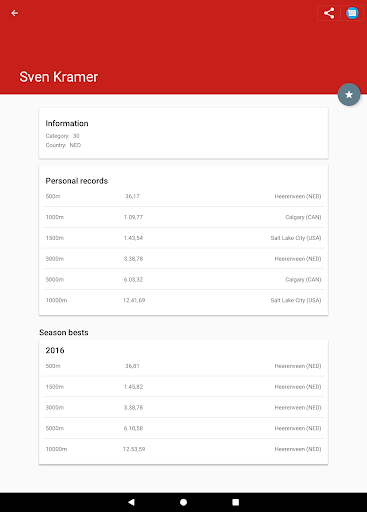
Task: Click the Country: NED line
Action: (63, 145)
